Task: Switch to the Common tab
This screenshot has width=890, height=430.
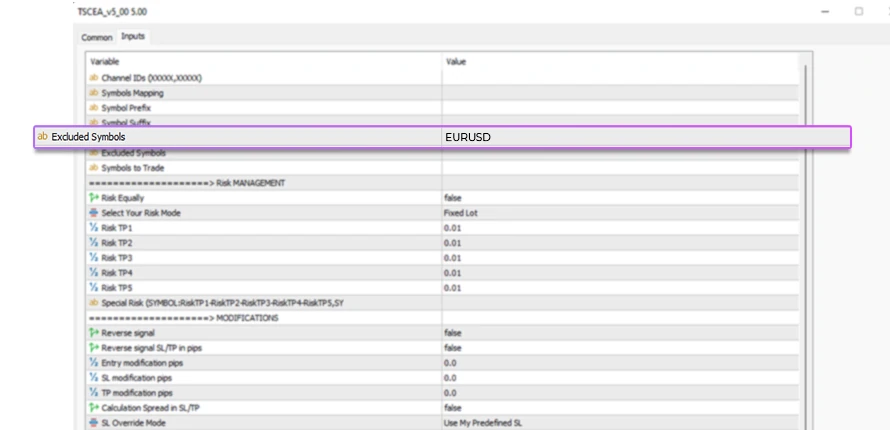Action: [x=97, y=37]
